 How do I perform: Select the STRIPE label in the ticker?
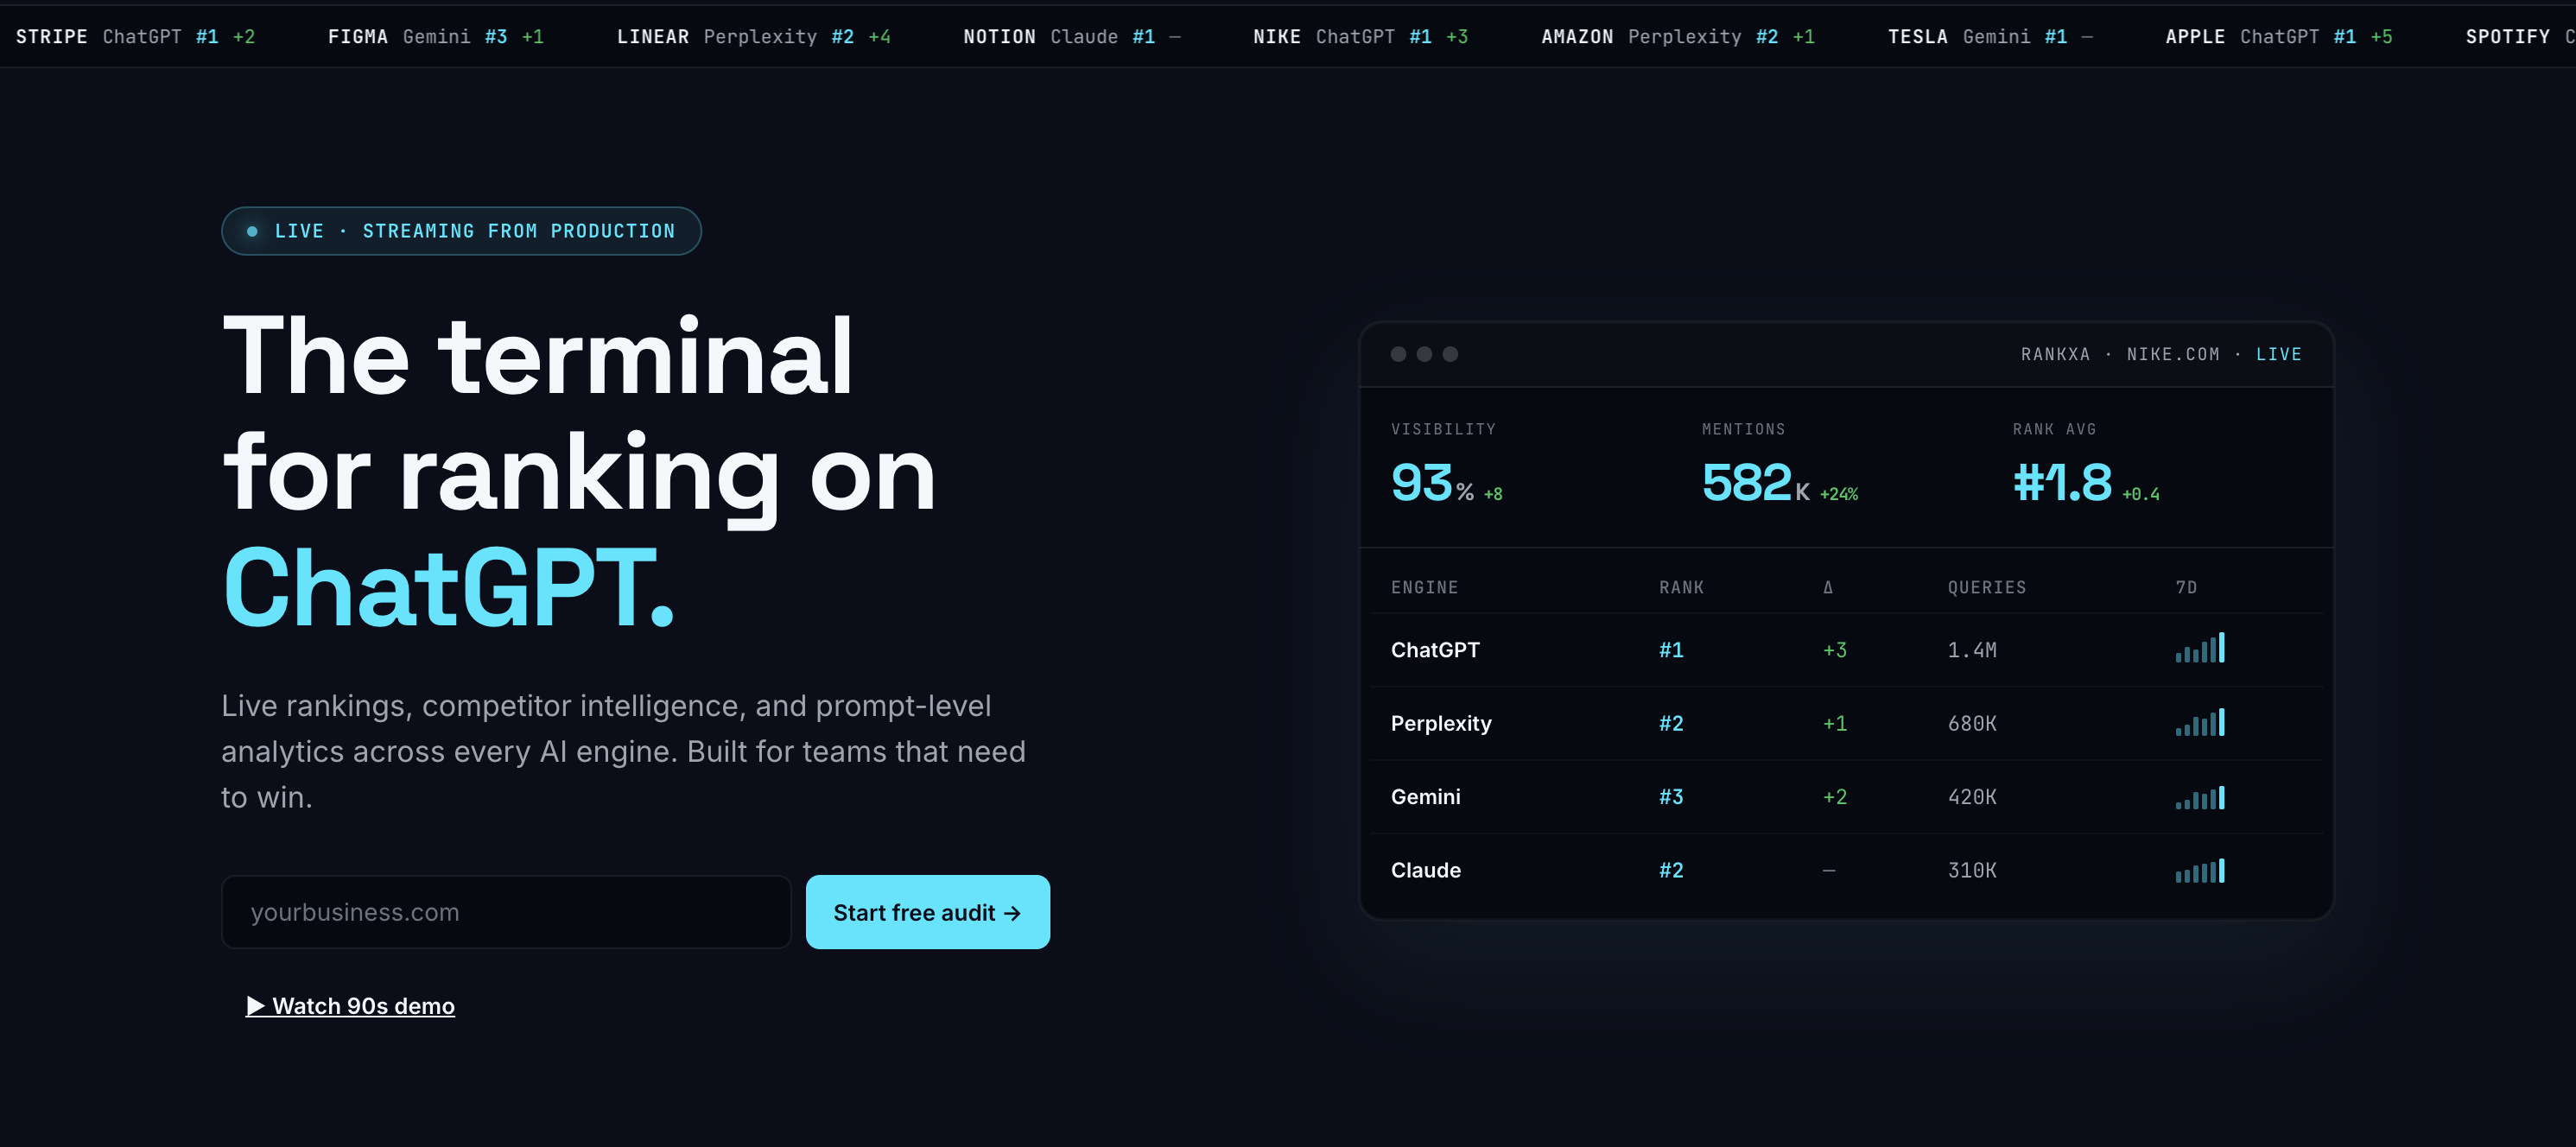click(x=52, y=36)
